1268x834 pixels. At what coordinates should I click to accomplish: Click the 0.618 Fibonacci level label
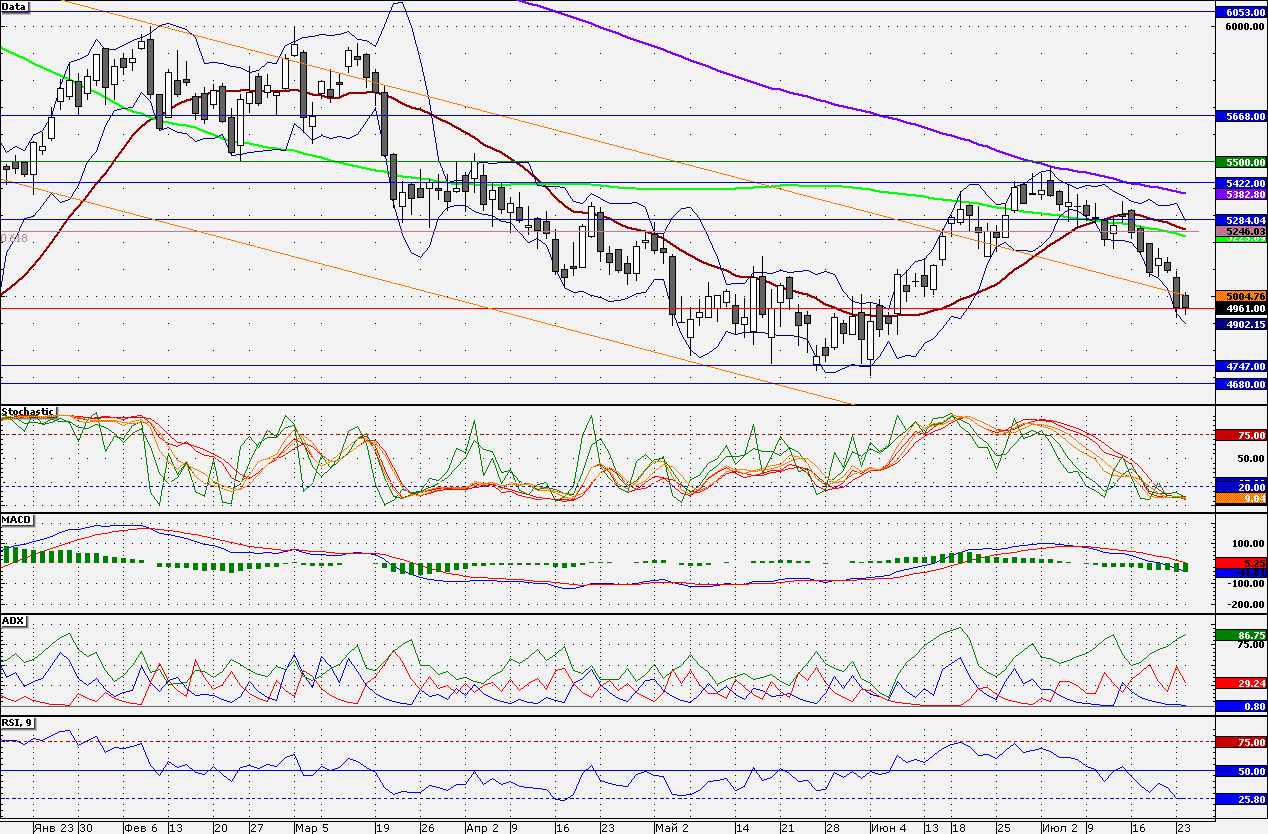(x=13, y=237)
